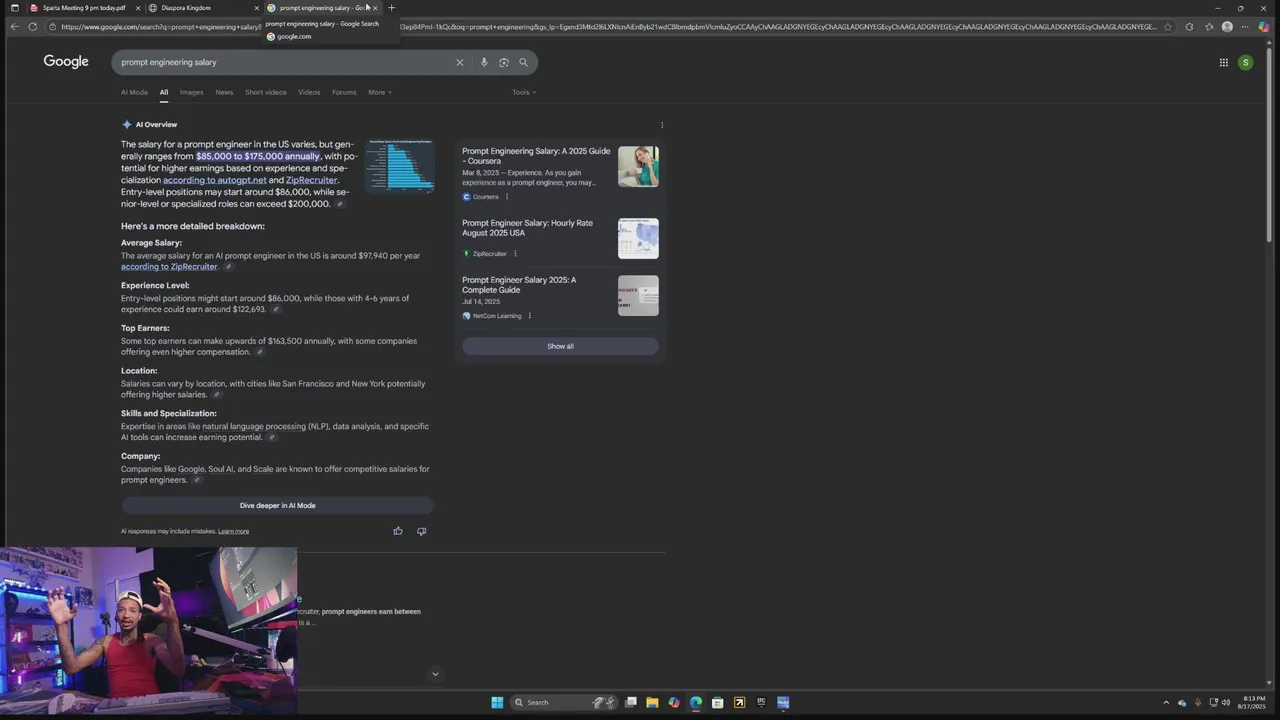Open the ZipRecruiter link in first paragraph
This screenshot has width=1280, height=720.
click(x=311, y=180)
